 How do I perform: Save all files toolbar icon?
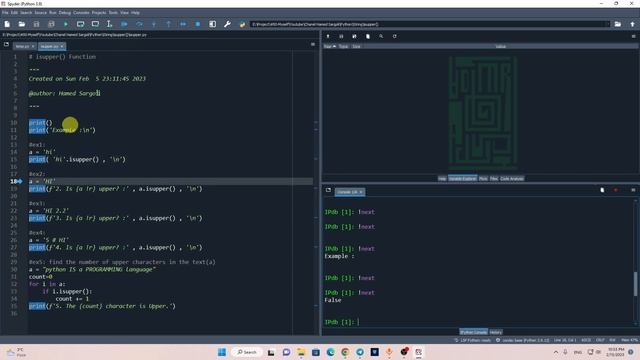click(51, 24)
